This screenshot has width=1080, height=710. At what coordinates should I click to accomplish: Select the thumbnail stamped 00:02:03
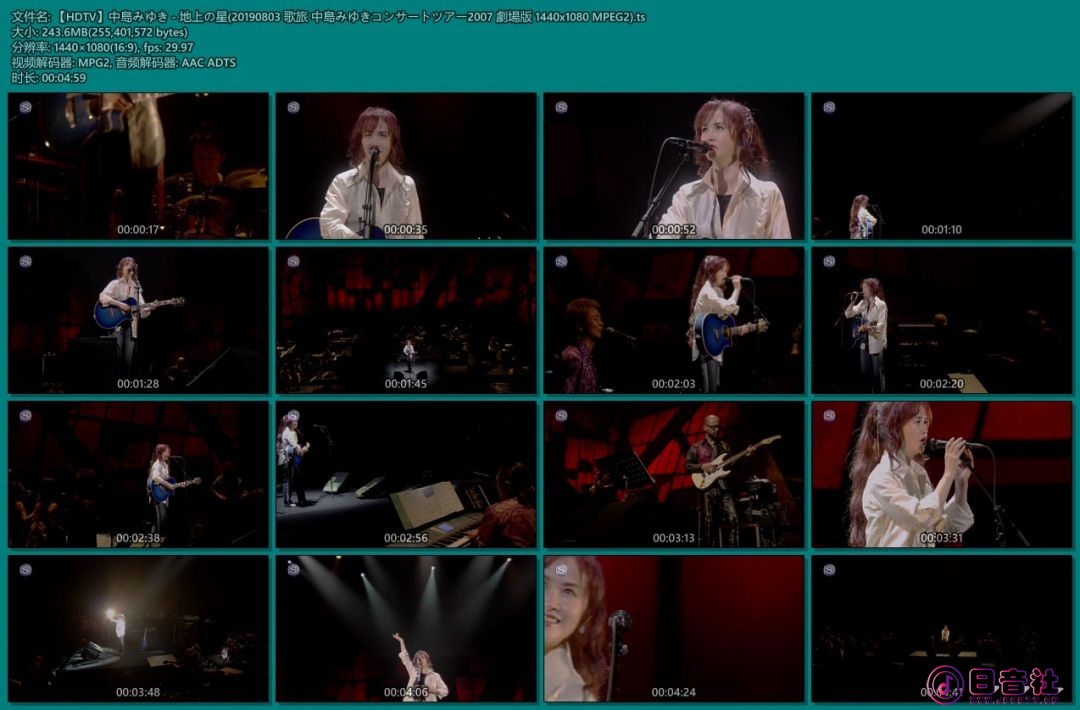coord(674,320)
